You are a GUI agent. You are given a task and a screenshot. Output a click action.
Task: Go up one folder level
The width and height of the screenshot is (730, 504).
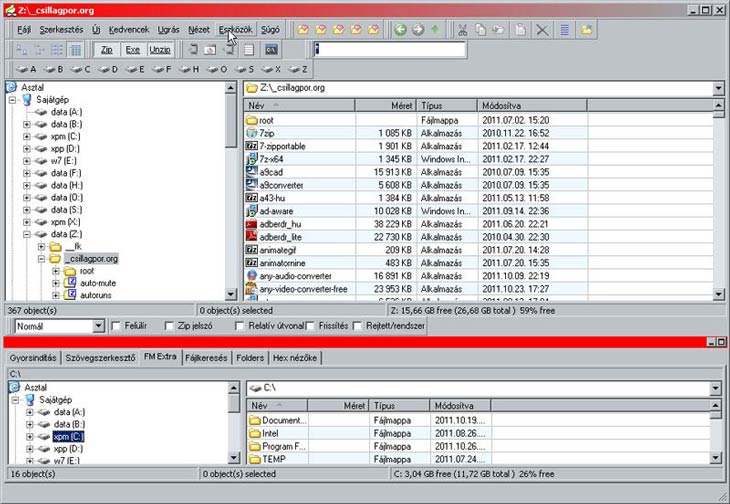435,30
